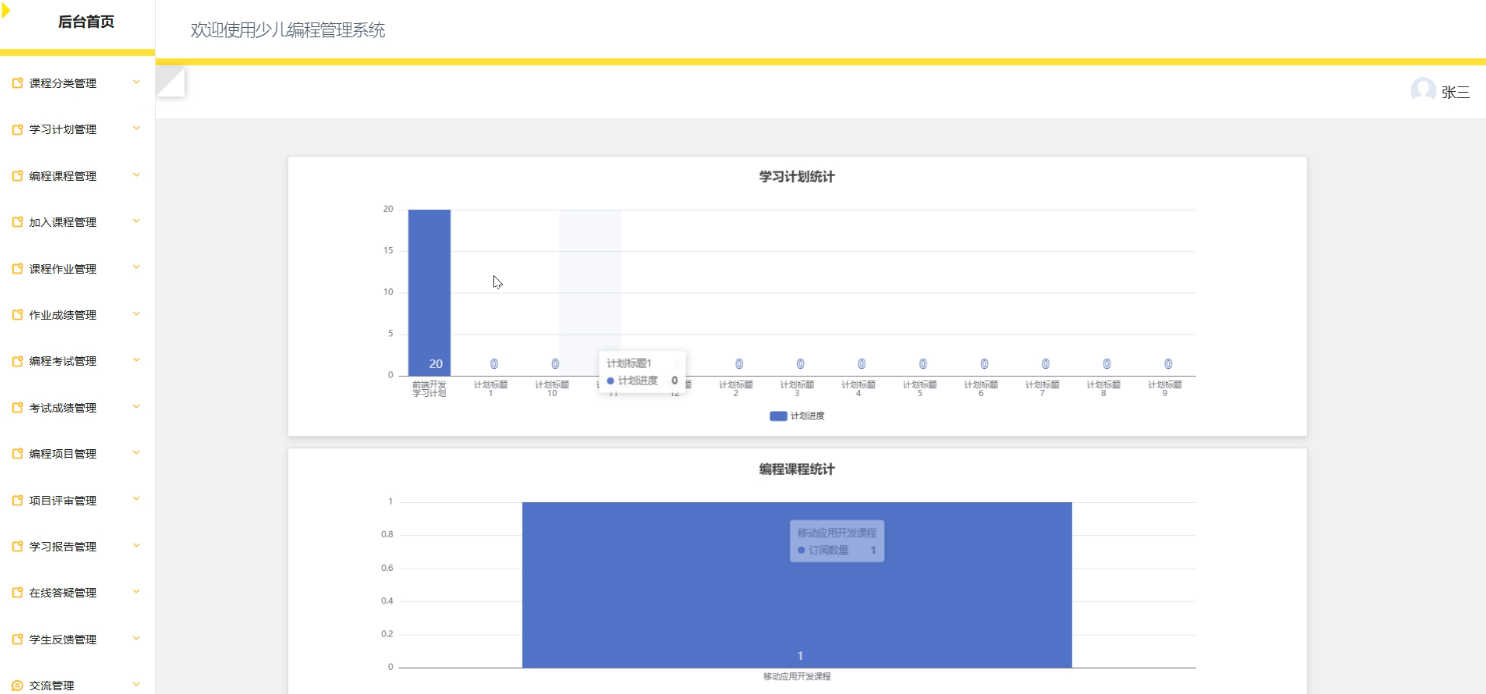The image size is (1486, 694).
Task: Click the 考试成绩管理 menu icon
Action: [17, 408]
